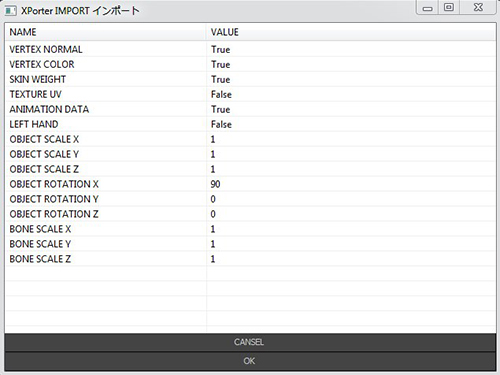The image size is (500, 375).
Task: Select the BONE SCALE X row name
Action: 40,229
